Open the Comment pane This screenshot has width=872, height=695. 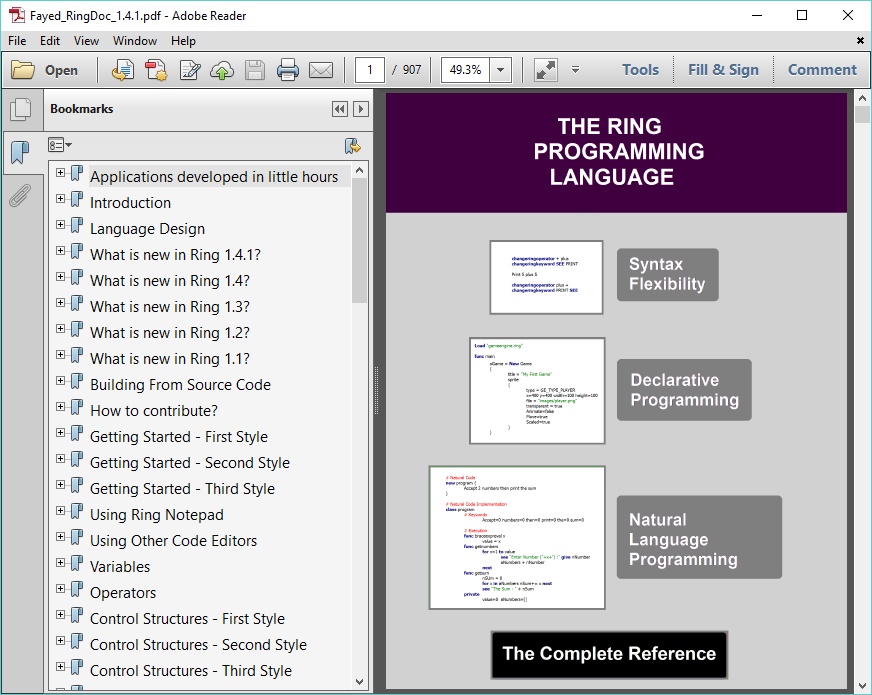[823, 70]
